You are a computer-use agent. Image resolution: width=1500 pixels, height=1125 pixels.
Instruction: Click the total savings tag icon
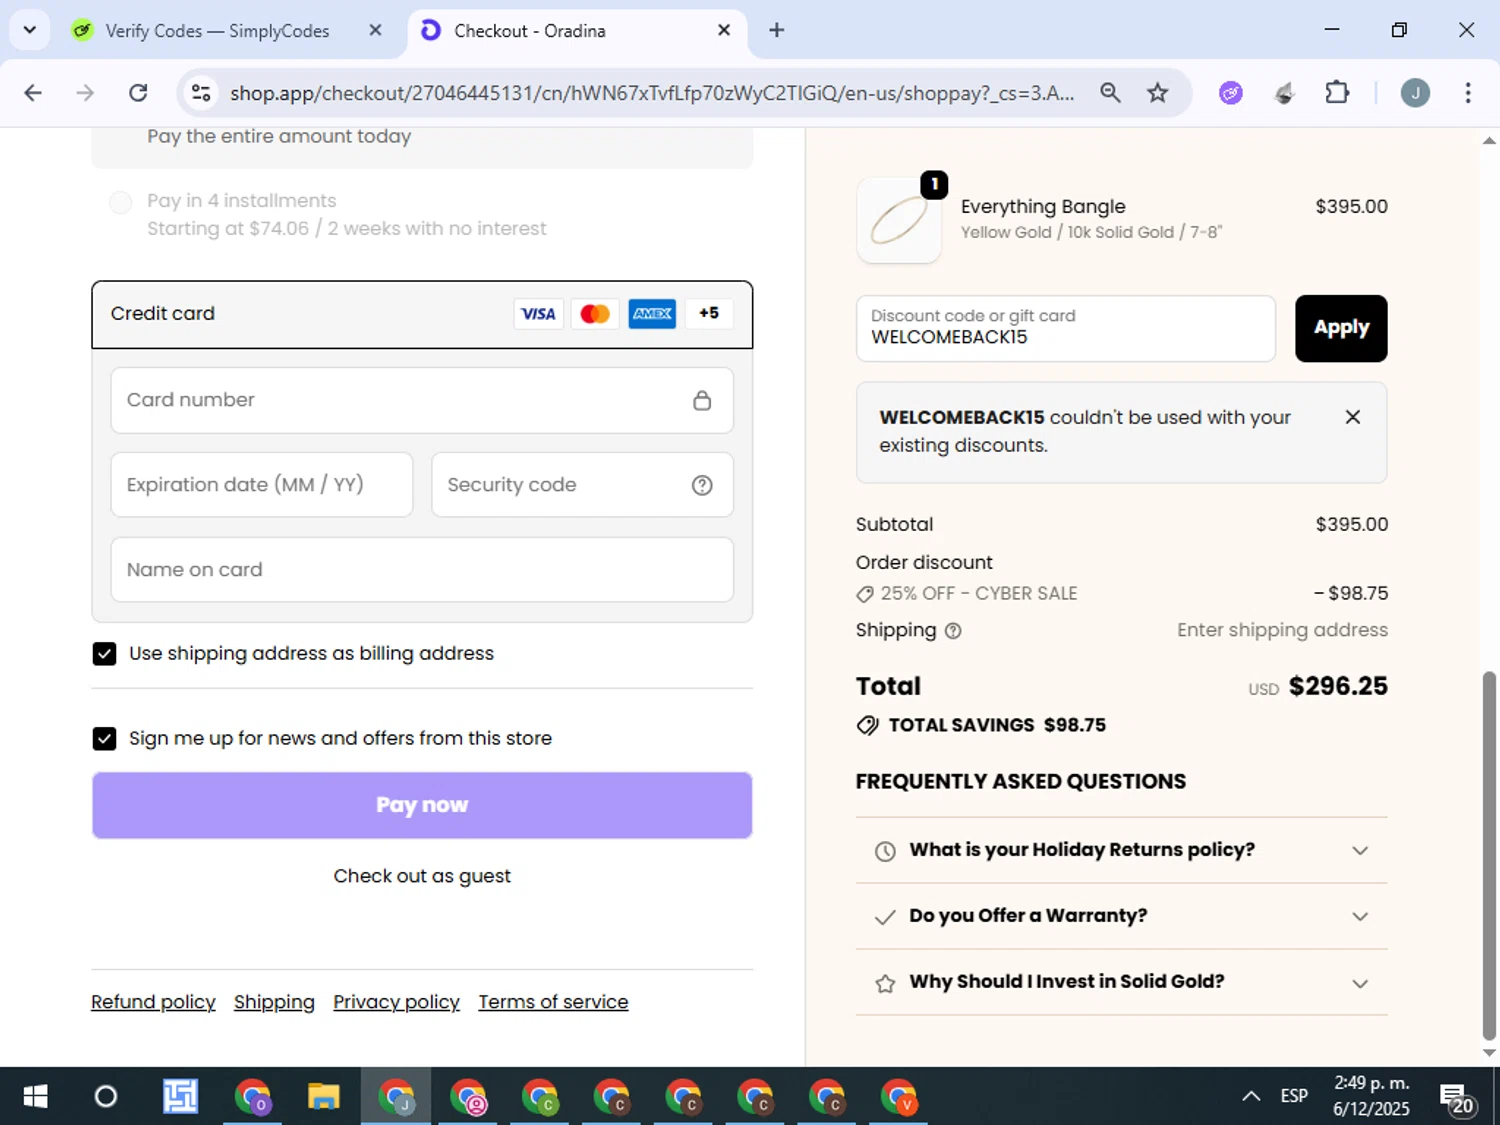coord(868,726)
